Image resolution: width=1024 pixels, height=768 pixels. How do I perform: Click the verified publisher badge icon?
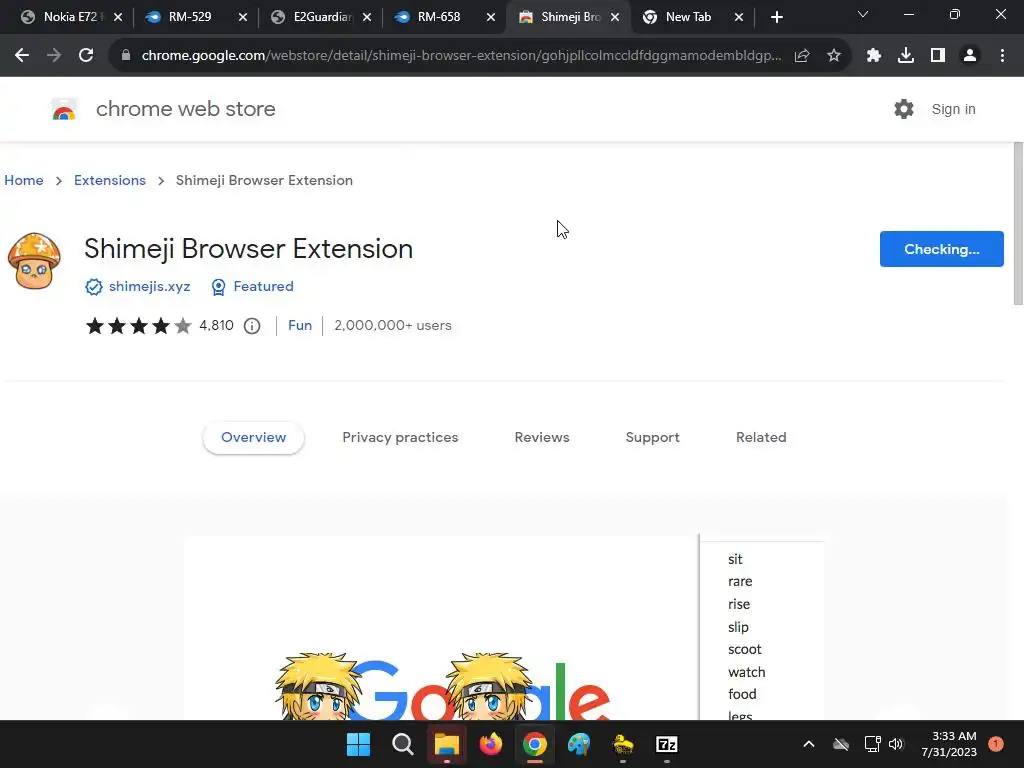point(93,287)
